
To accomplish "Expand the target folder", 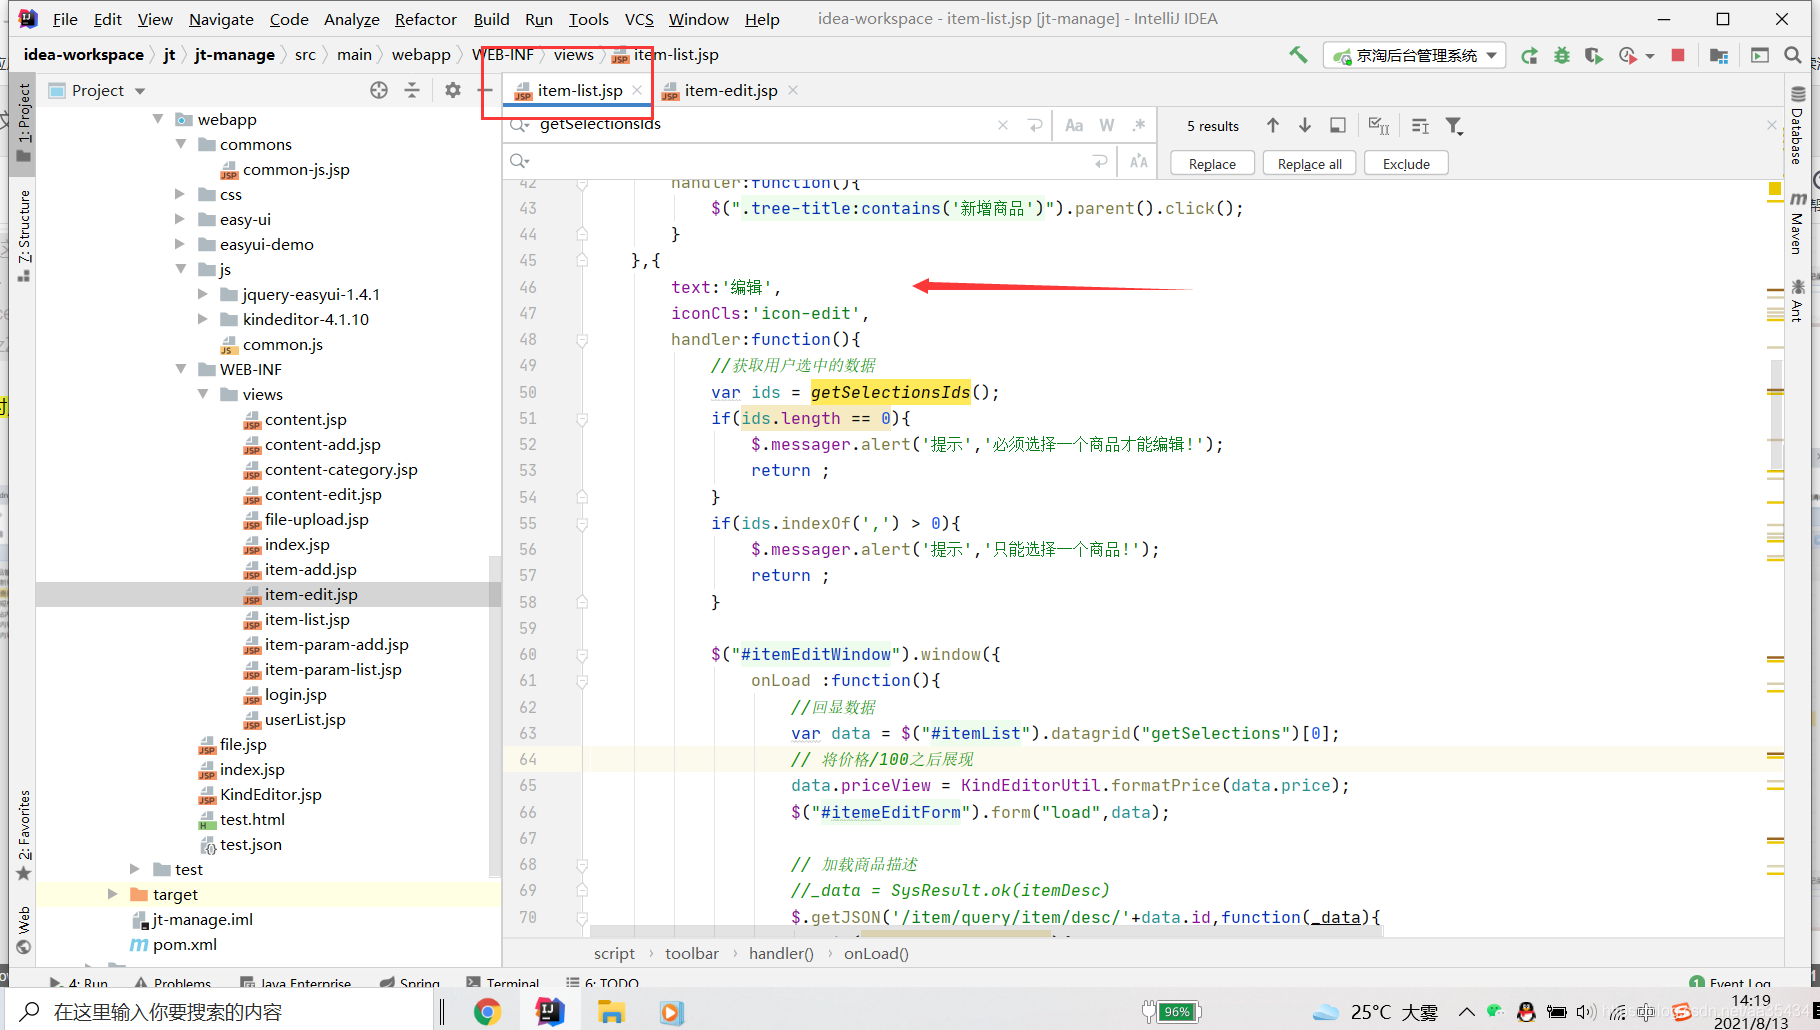I will pyautogui.click(x=113, y=894).
